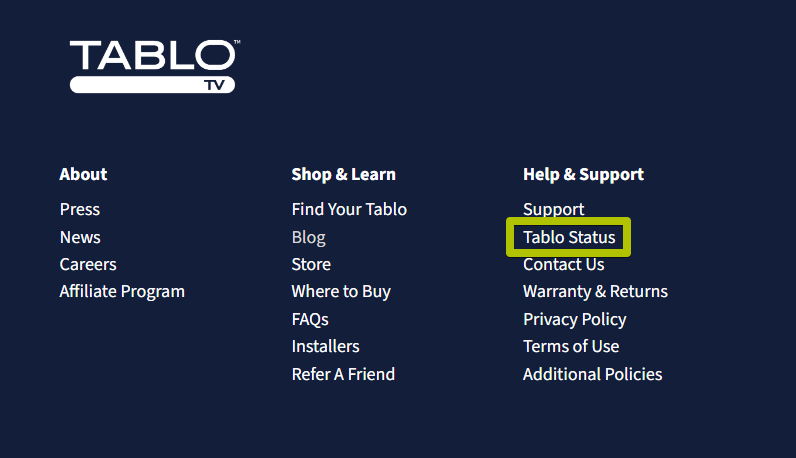Open the Terms of Use

coord(571,346)
